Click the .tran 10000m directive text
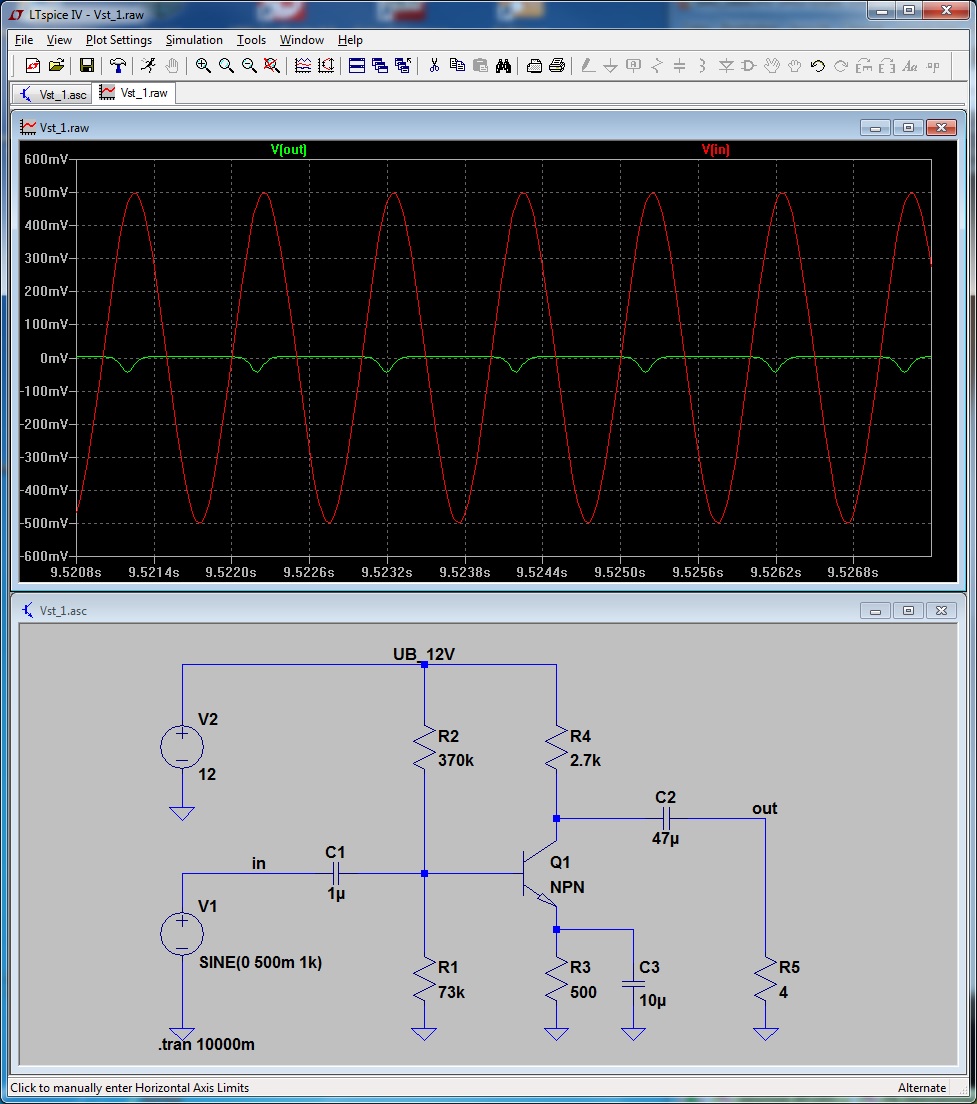Screen dimensions: 977x1104 206,1044
